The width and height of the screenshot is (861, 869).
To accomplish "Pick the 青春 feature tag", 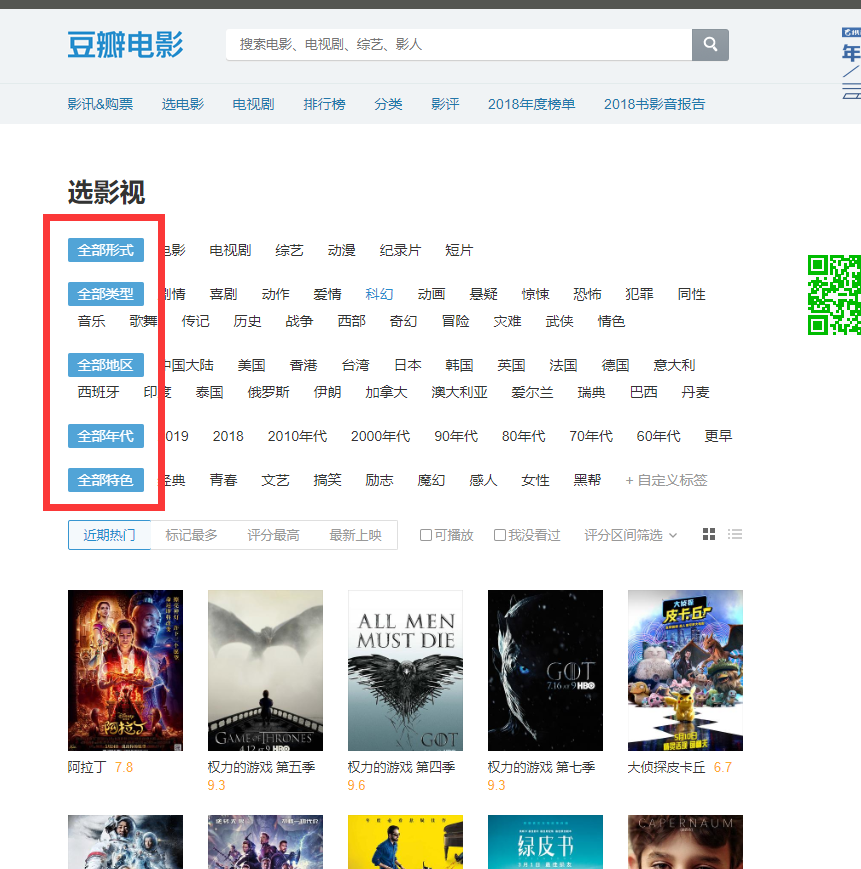I will tap(223, 480).
